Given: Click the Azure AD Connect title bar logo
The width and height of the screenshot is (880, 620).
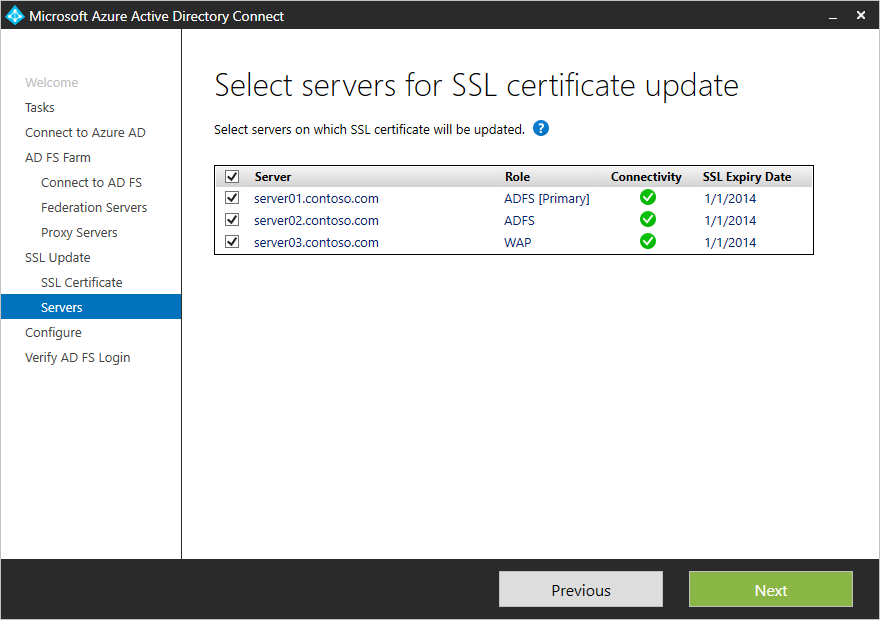Looking at the screenshot, I should tap(17, 15).
